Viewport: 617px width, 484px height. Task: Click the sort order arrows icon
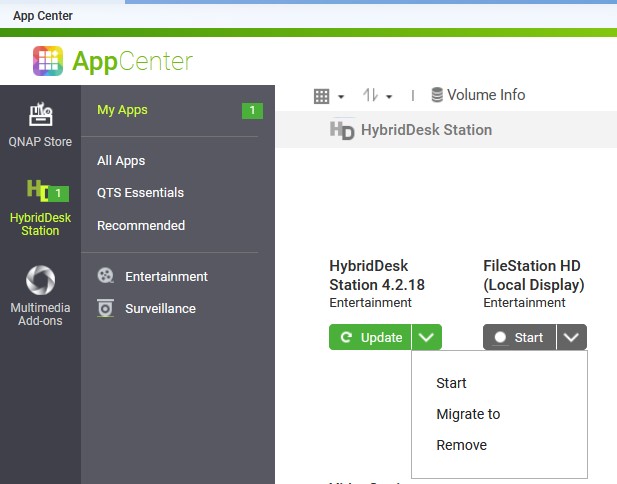pyautogui.click(x=370, y=95)
